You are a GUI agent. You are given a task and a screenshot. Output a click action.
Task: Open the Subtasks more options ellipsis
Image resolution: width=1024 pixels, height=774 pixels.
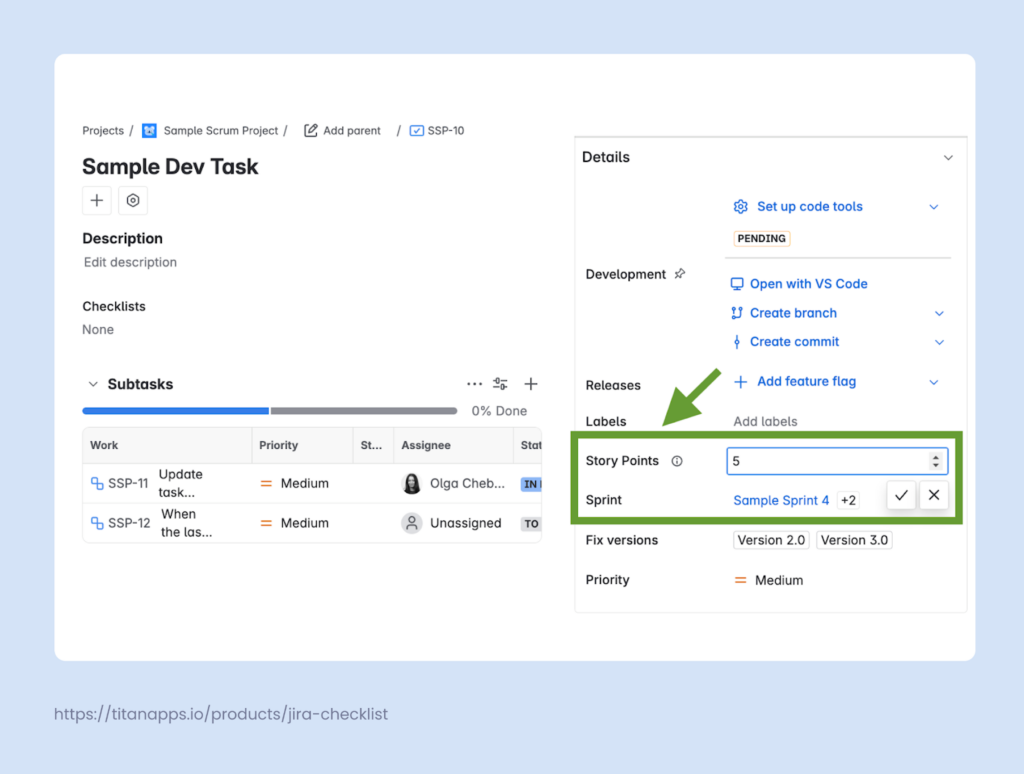point(475,384)
